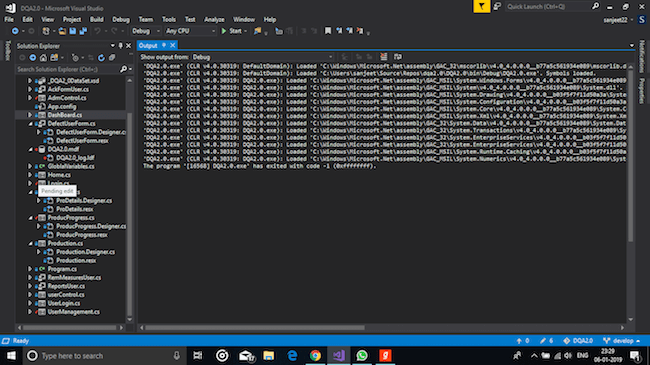Click the WhatsApp taskbar icon

(x=362, y=355)
